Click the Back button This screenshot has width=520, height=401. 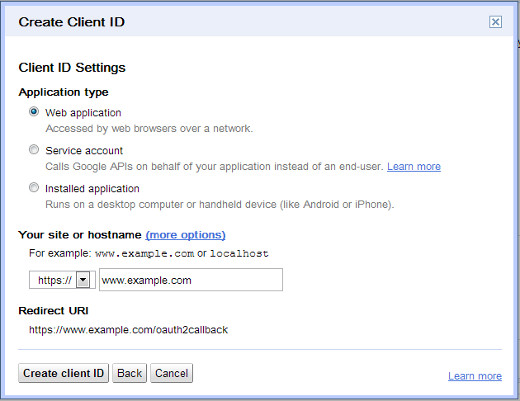[x=130, y=373]
